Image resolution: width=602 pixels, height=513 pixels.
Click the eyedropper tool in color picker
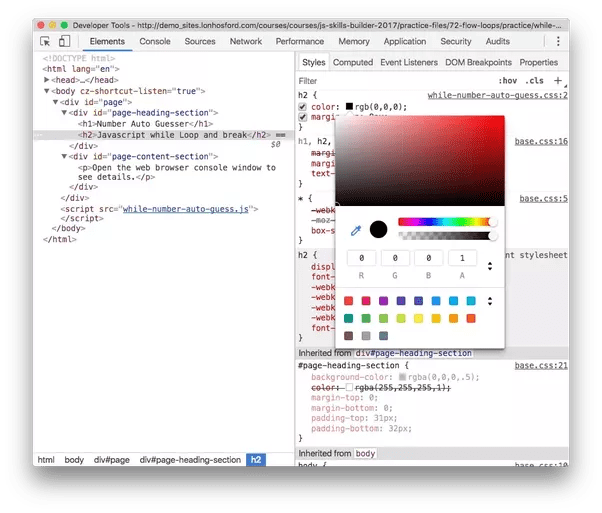tap(356, 230)
